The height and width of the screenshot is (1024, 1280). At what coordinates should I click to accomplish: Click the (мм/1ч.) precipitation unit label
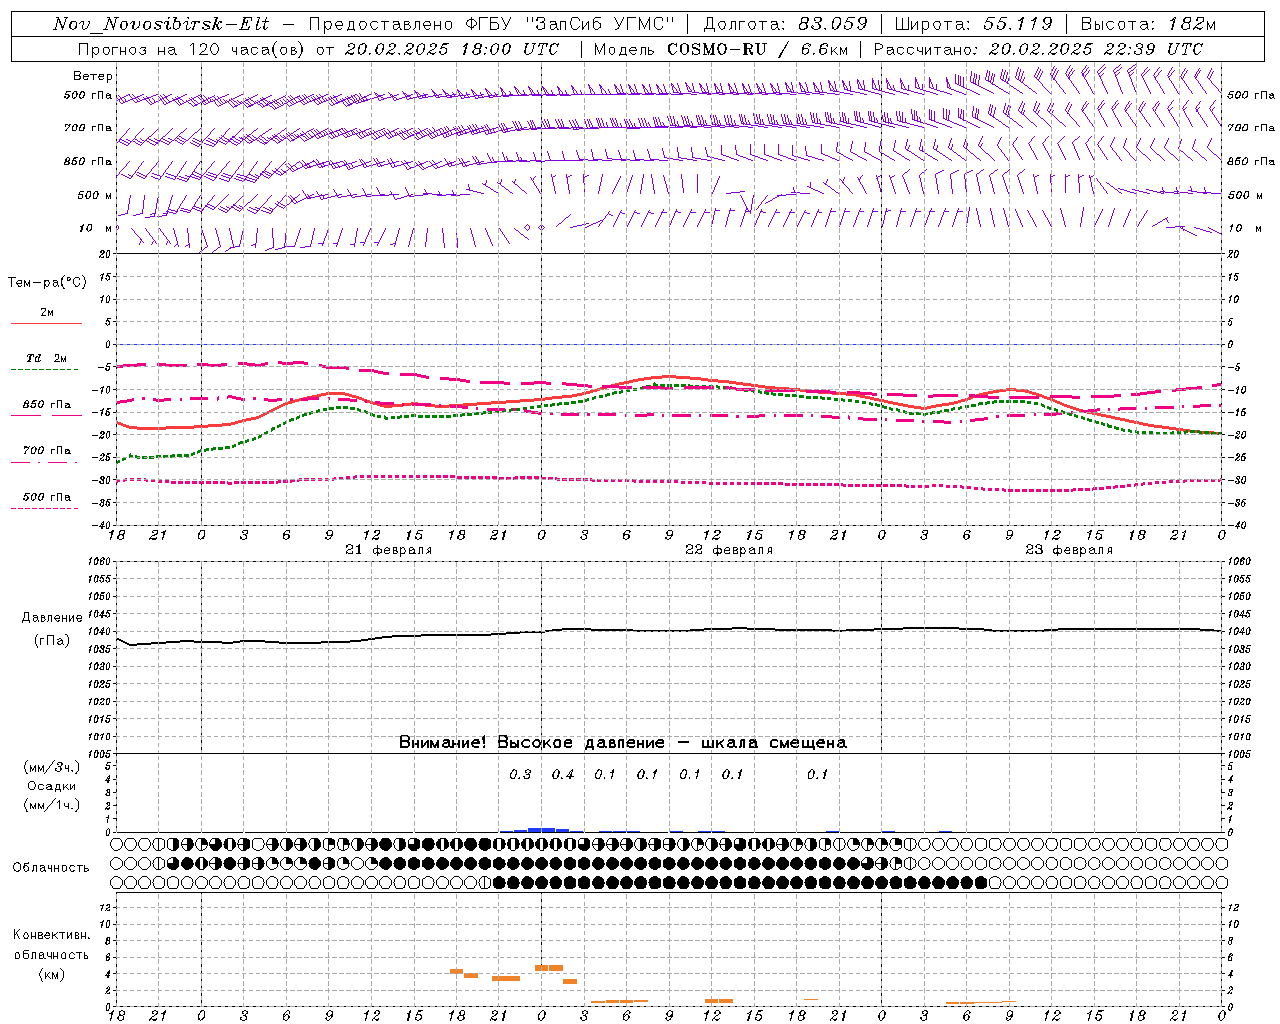pos(52,805)
